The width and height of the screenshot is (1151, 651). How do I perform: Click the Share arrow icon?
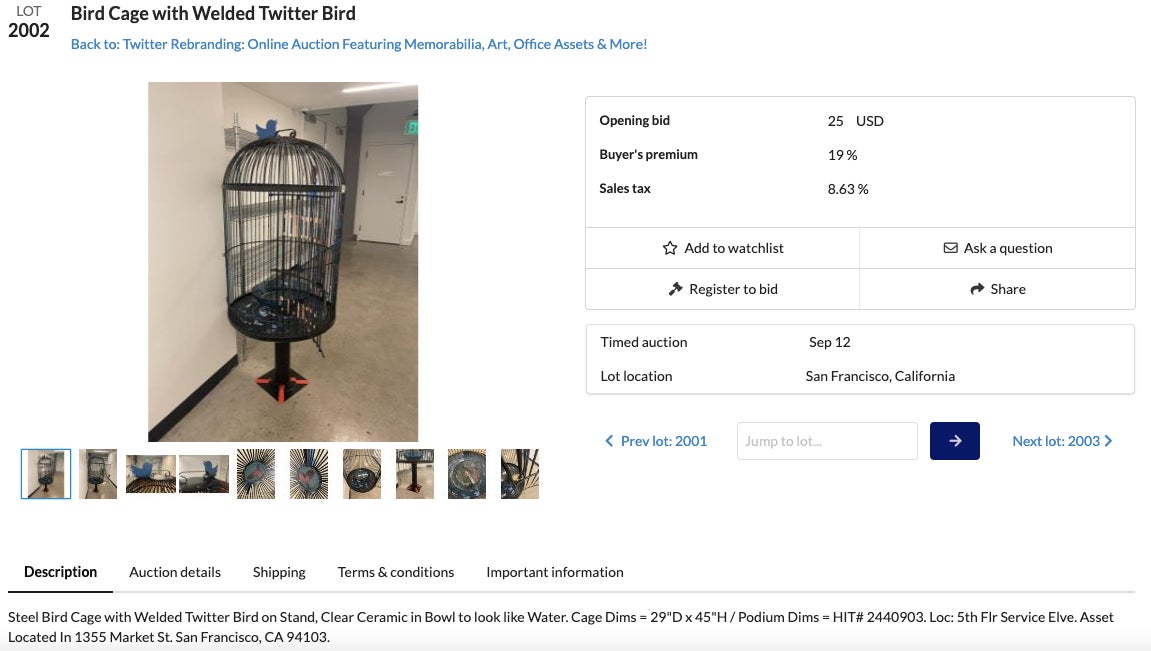click(977, 289)
